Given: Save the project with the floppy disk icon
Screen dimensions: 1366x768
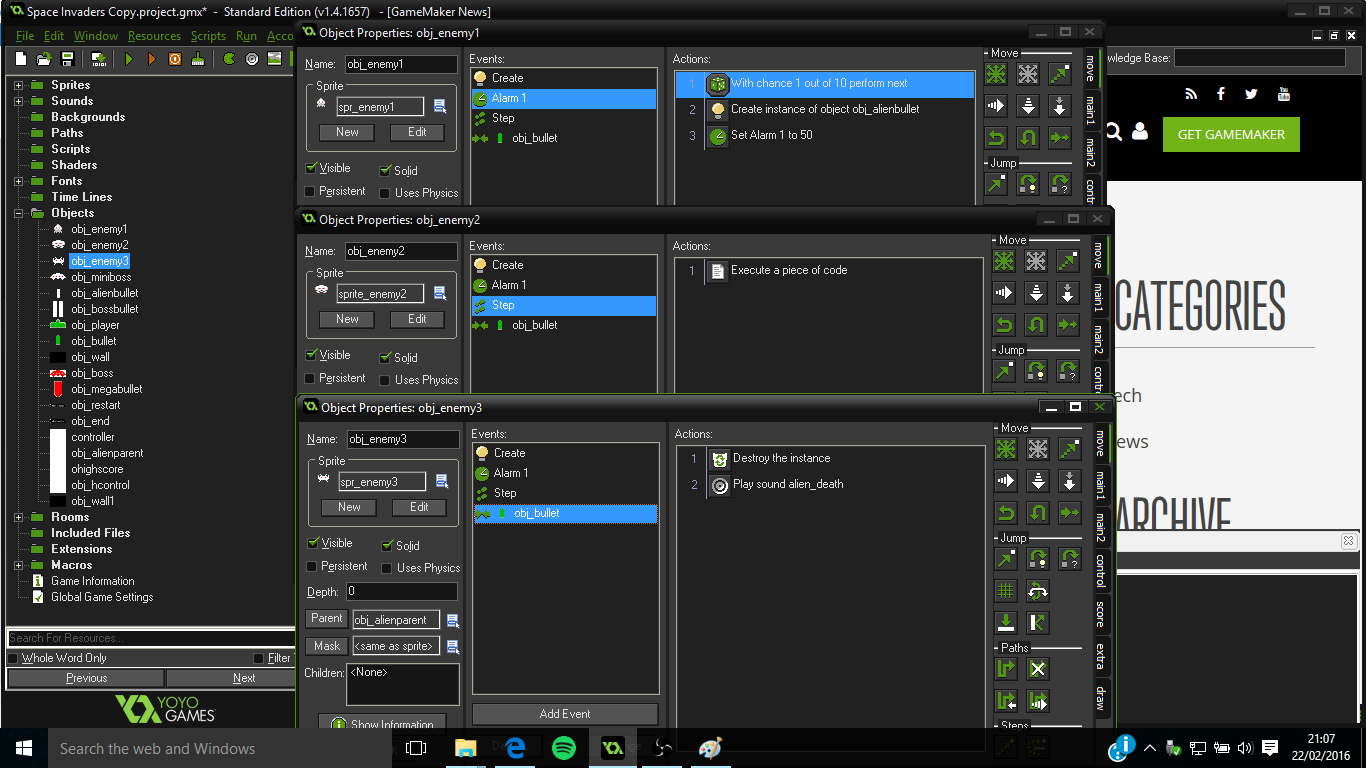Looking at the screenshot, I should (x=67, y=59).
